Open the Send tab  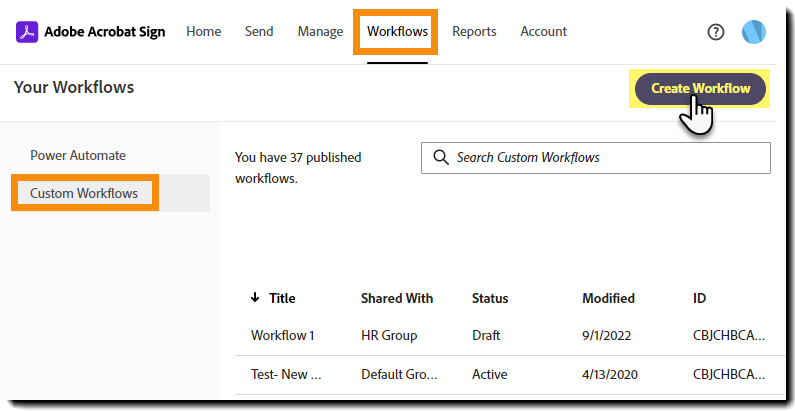[259, 32]
